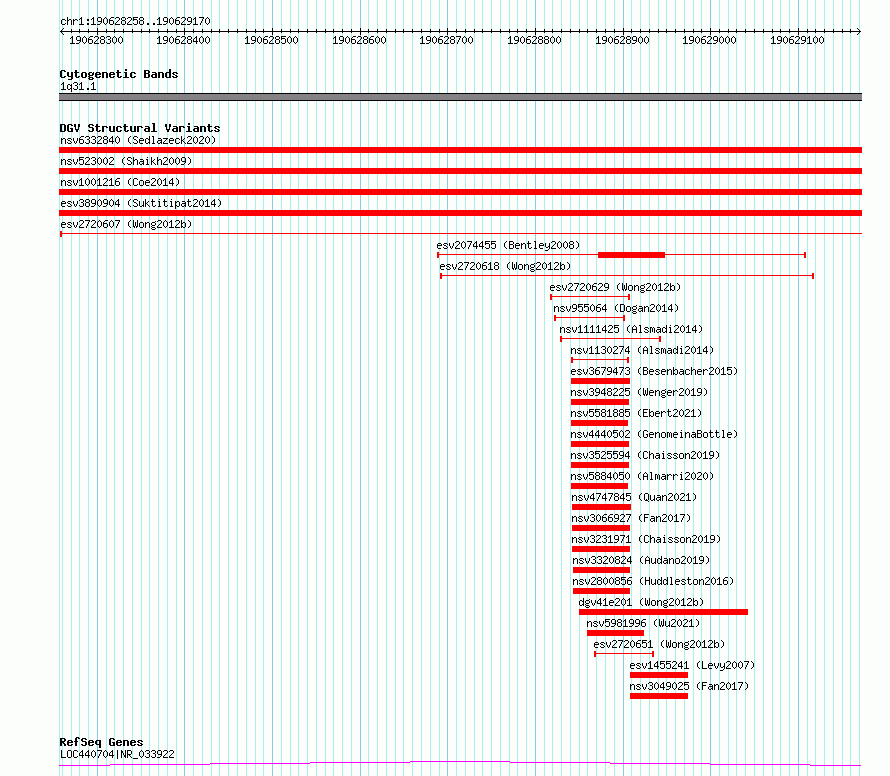The image size is (890, 776).
Task: Click ruler position 190628900
Action: point(622,40)
